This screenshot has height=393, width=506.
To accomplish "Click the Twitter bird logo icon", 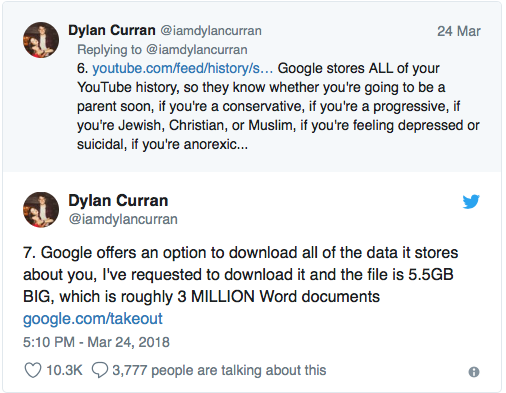I will 471,202.
